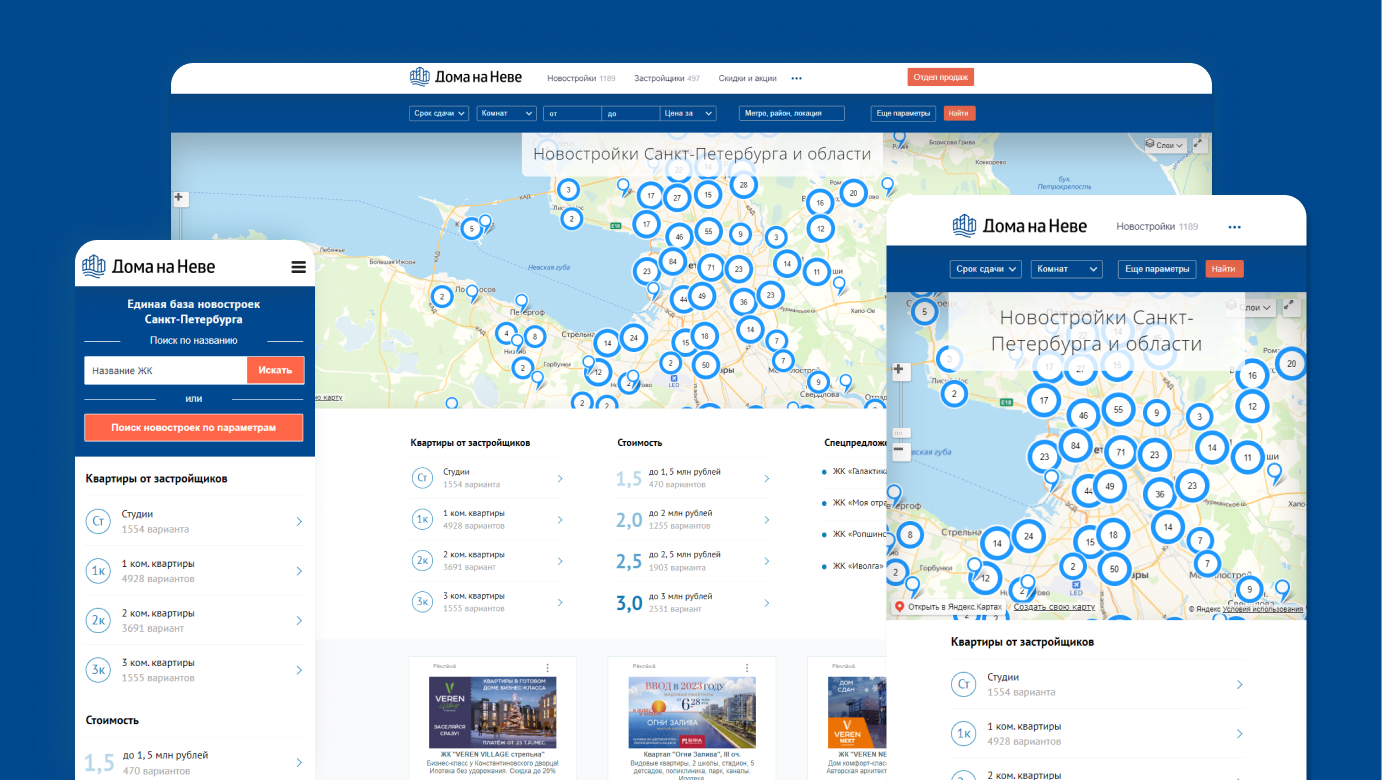
Task: Expand the tablet map to fullscreen
Action: point(1290,307)
